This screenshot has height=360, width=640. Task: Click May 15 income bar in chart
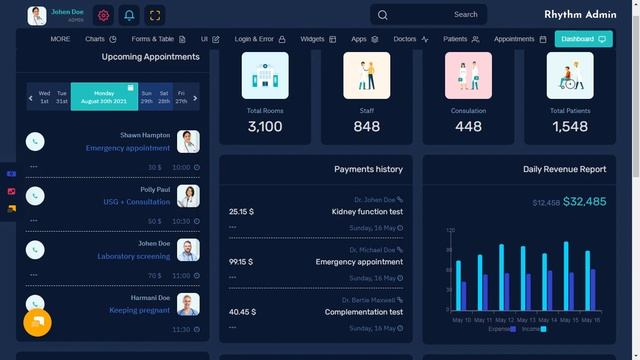pyautogui.click(x=566, y=276)
